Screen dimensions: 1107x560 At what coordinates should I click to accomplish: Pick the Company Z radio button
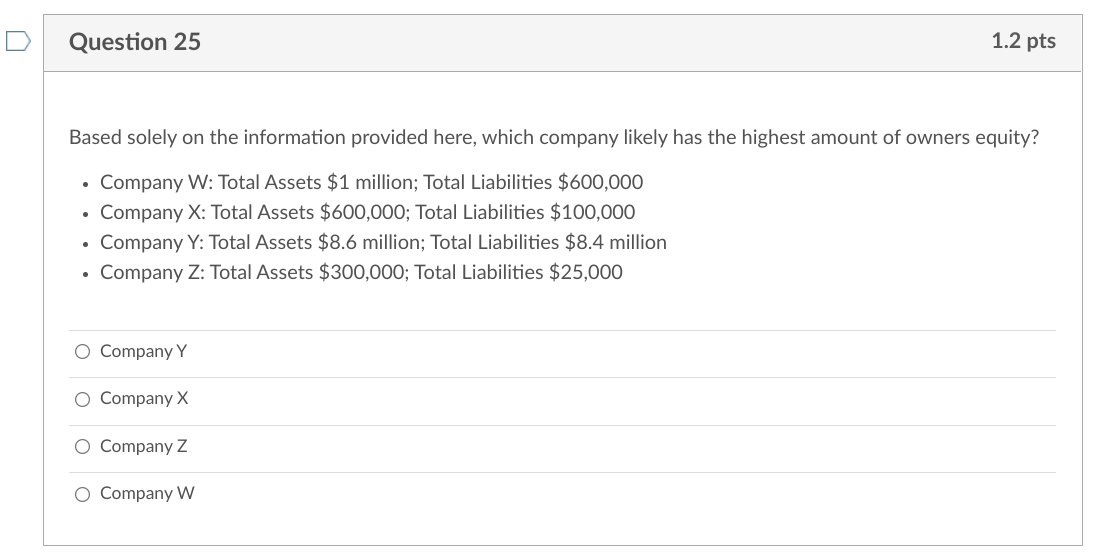83,446
